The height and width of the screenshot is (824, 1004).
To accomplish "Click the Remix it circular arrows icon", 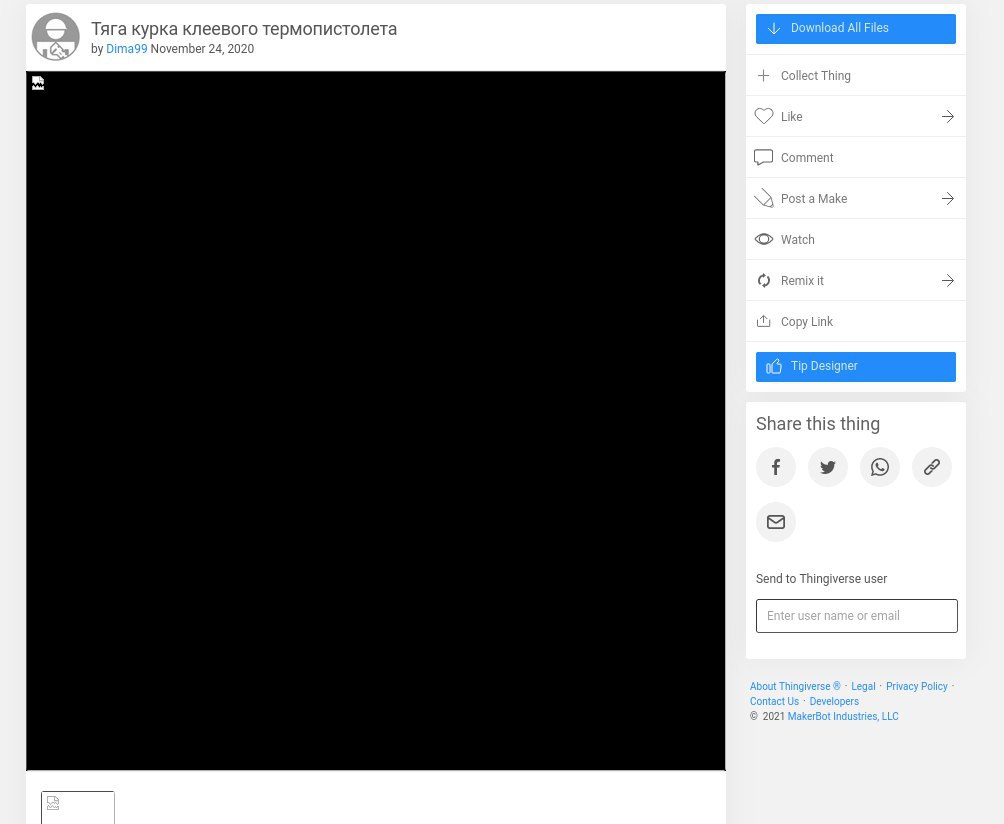I will [x=763, y=280].
